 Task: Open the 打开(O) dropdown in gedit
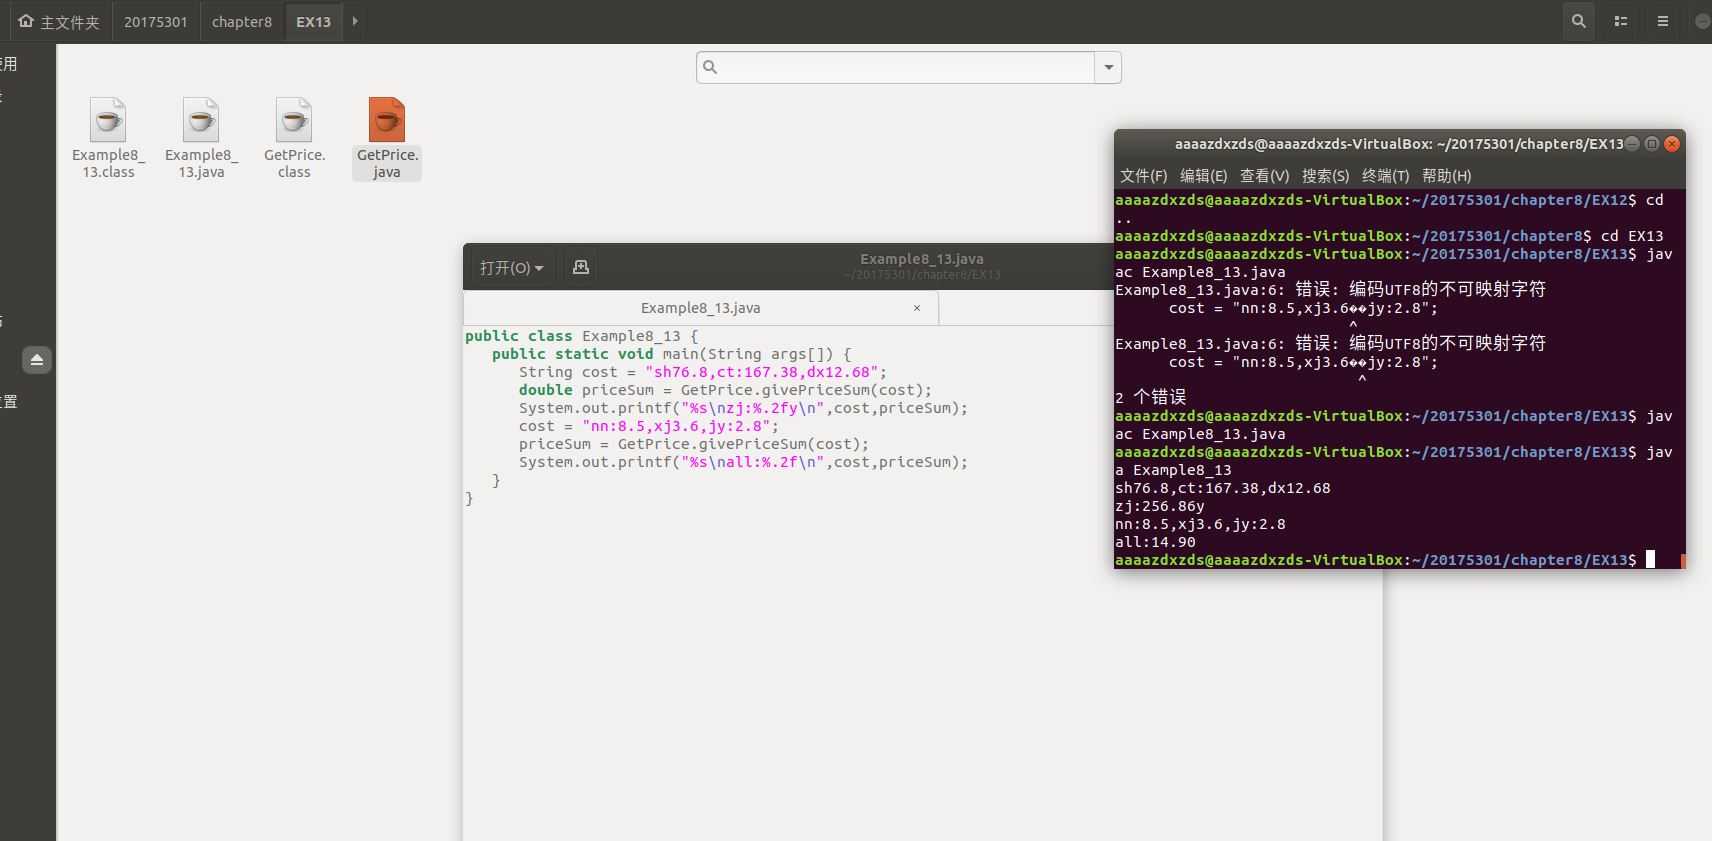click(511, 267)
